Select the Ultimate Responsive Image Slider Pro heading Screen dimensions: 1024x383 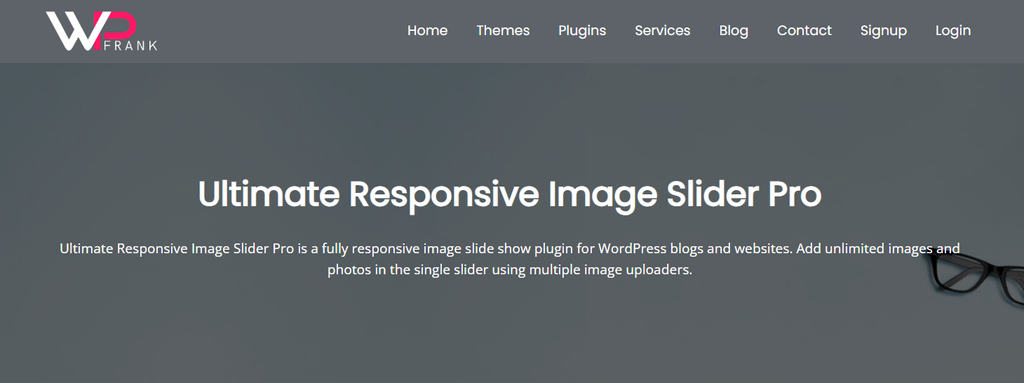click(x=509, y=194)
